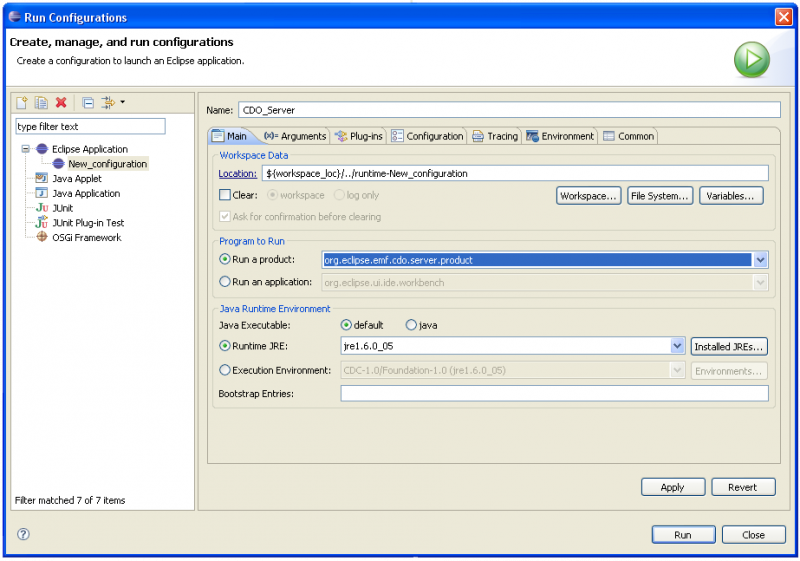Click the Close button at bottom

point(754,534)
